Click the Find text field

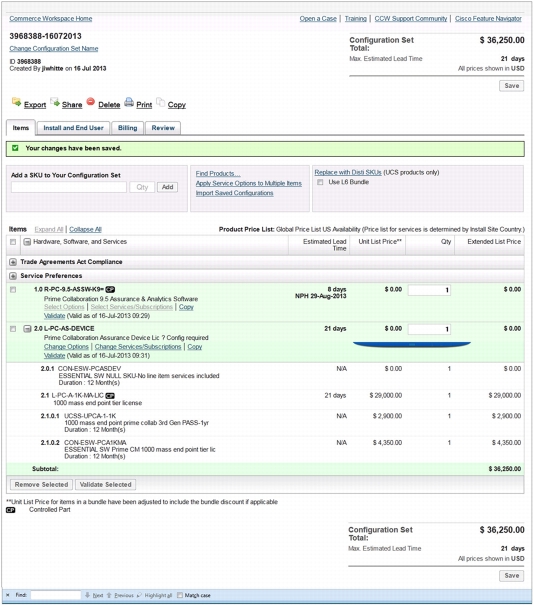56,595
